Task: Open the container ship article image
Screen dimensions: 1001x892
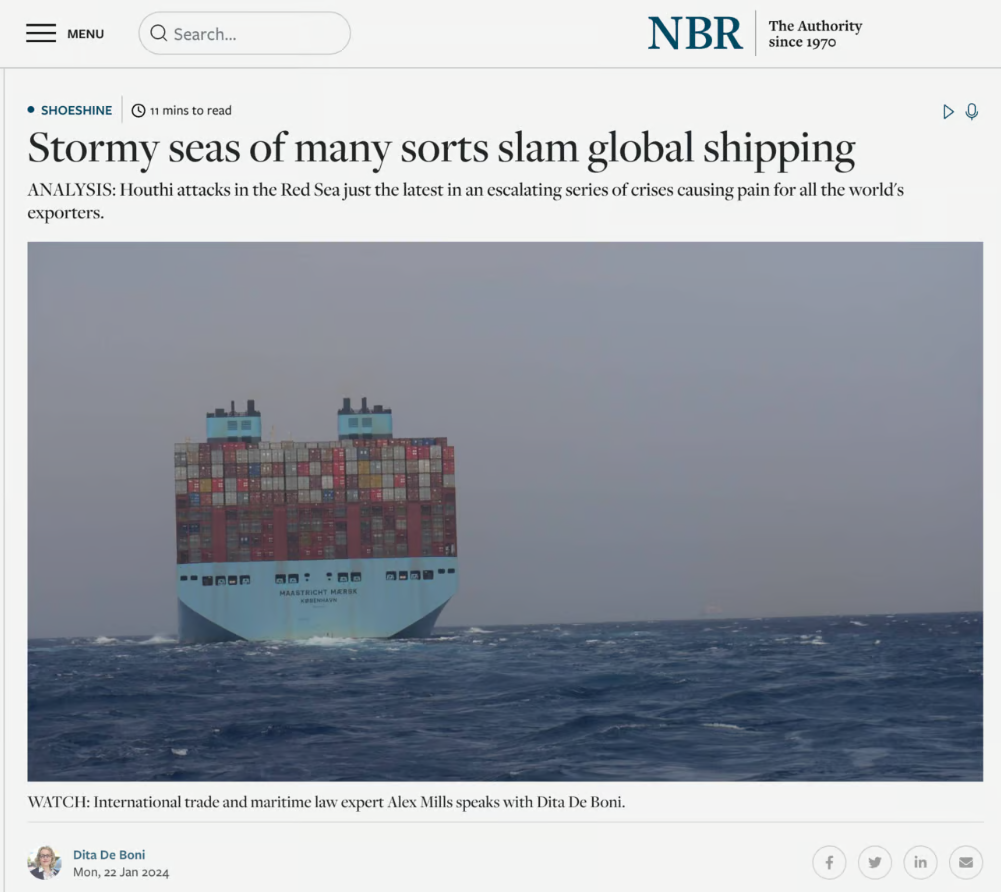Action: pos(505,511)
